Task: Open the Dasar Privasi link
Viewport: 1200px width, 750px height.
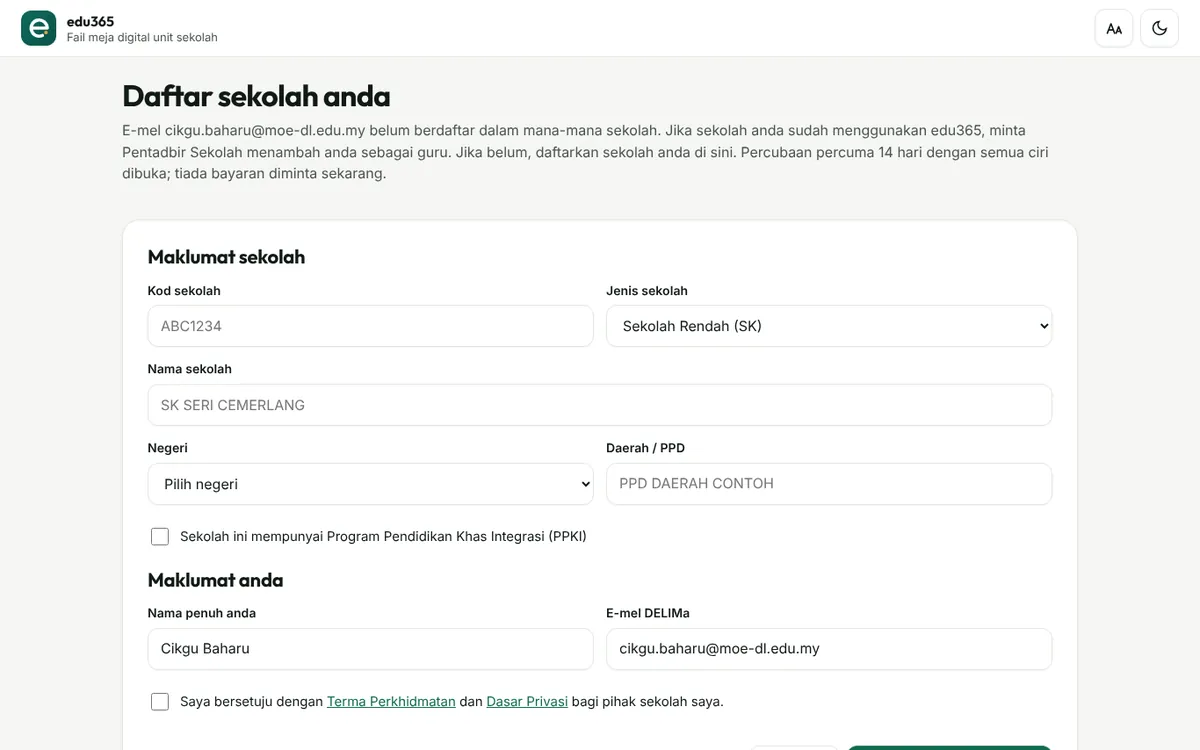Action: pos(527,702)
